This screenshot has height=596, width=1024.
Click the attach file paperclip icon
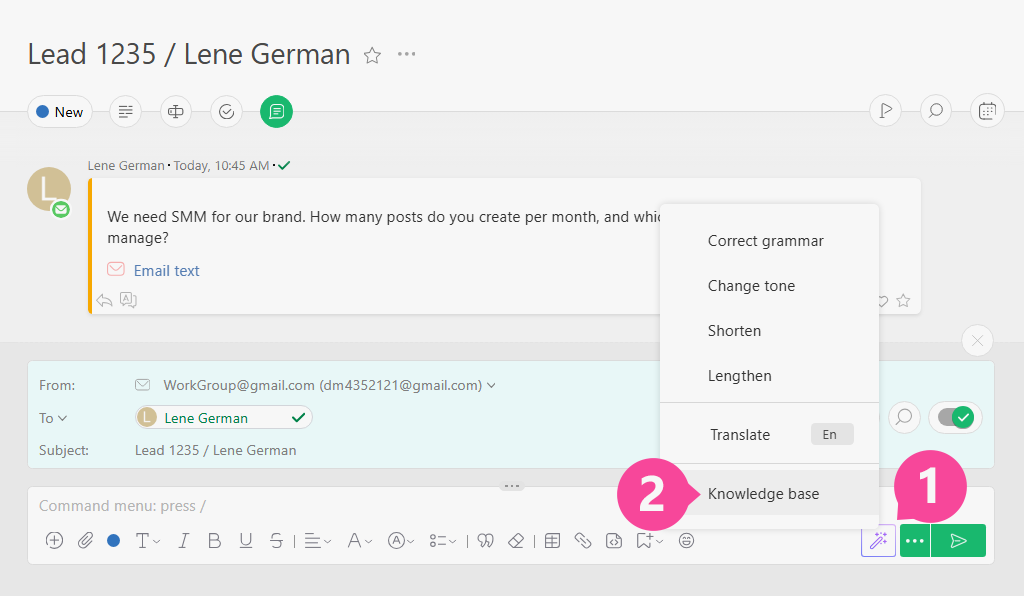(85, 541)
